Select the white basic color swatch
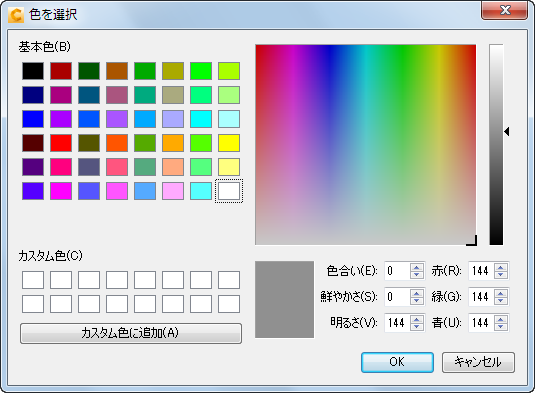The height and width of the screenshot is (393, 535). (229, 191)
